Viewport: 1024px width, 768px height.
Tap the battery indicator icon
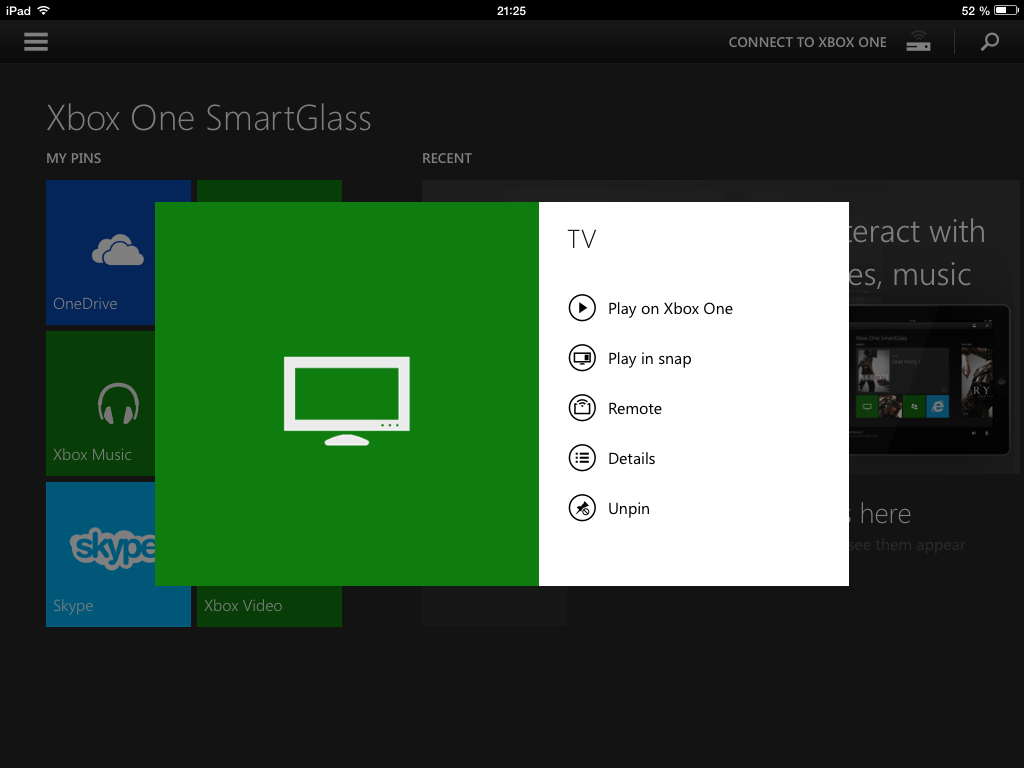coord(1006,10)
